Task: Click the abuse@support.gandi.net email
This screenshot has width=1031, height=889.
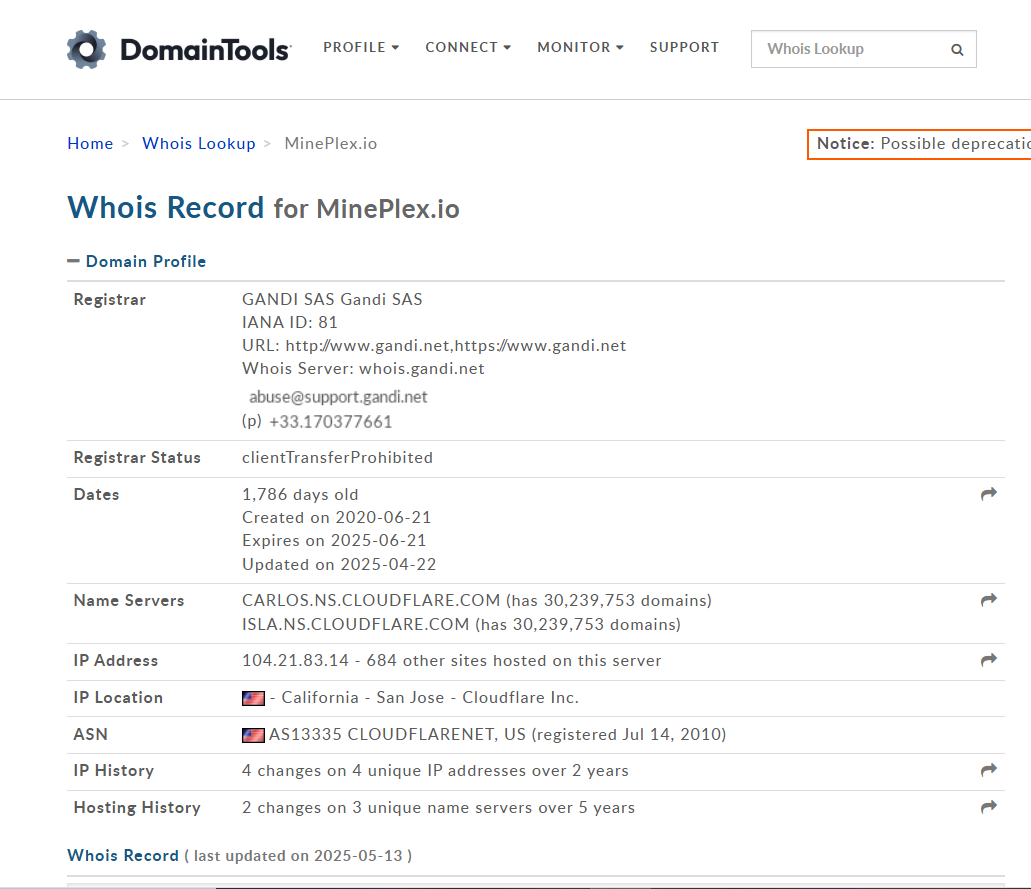Action: pyautogui.click(x=338, y=396)
